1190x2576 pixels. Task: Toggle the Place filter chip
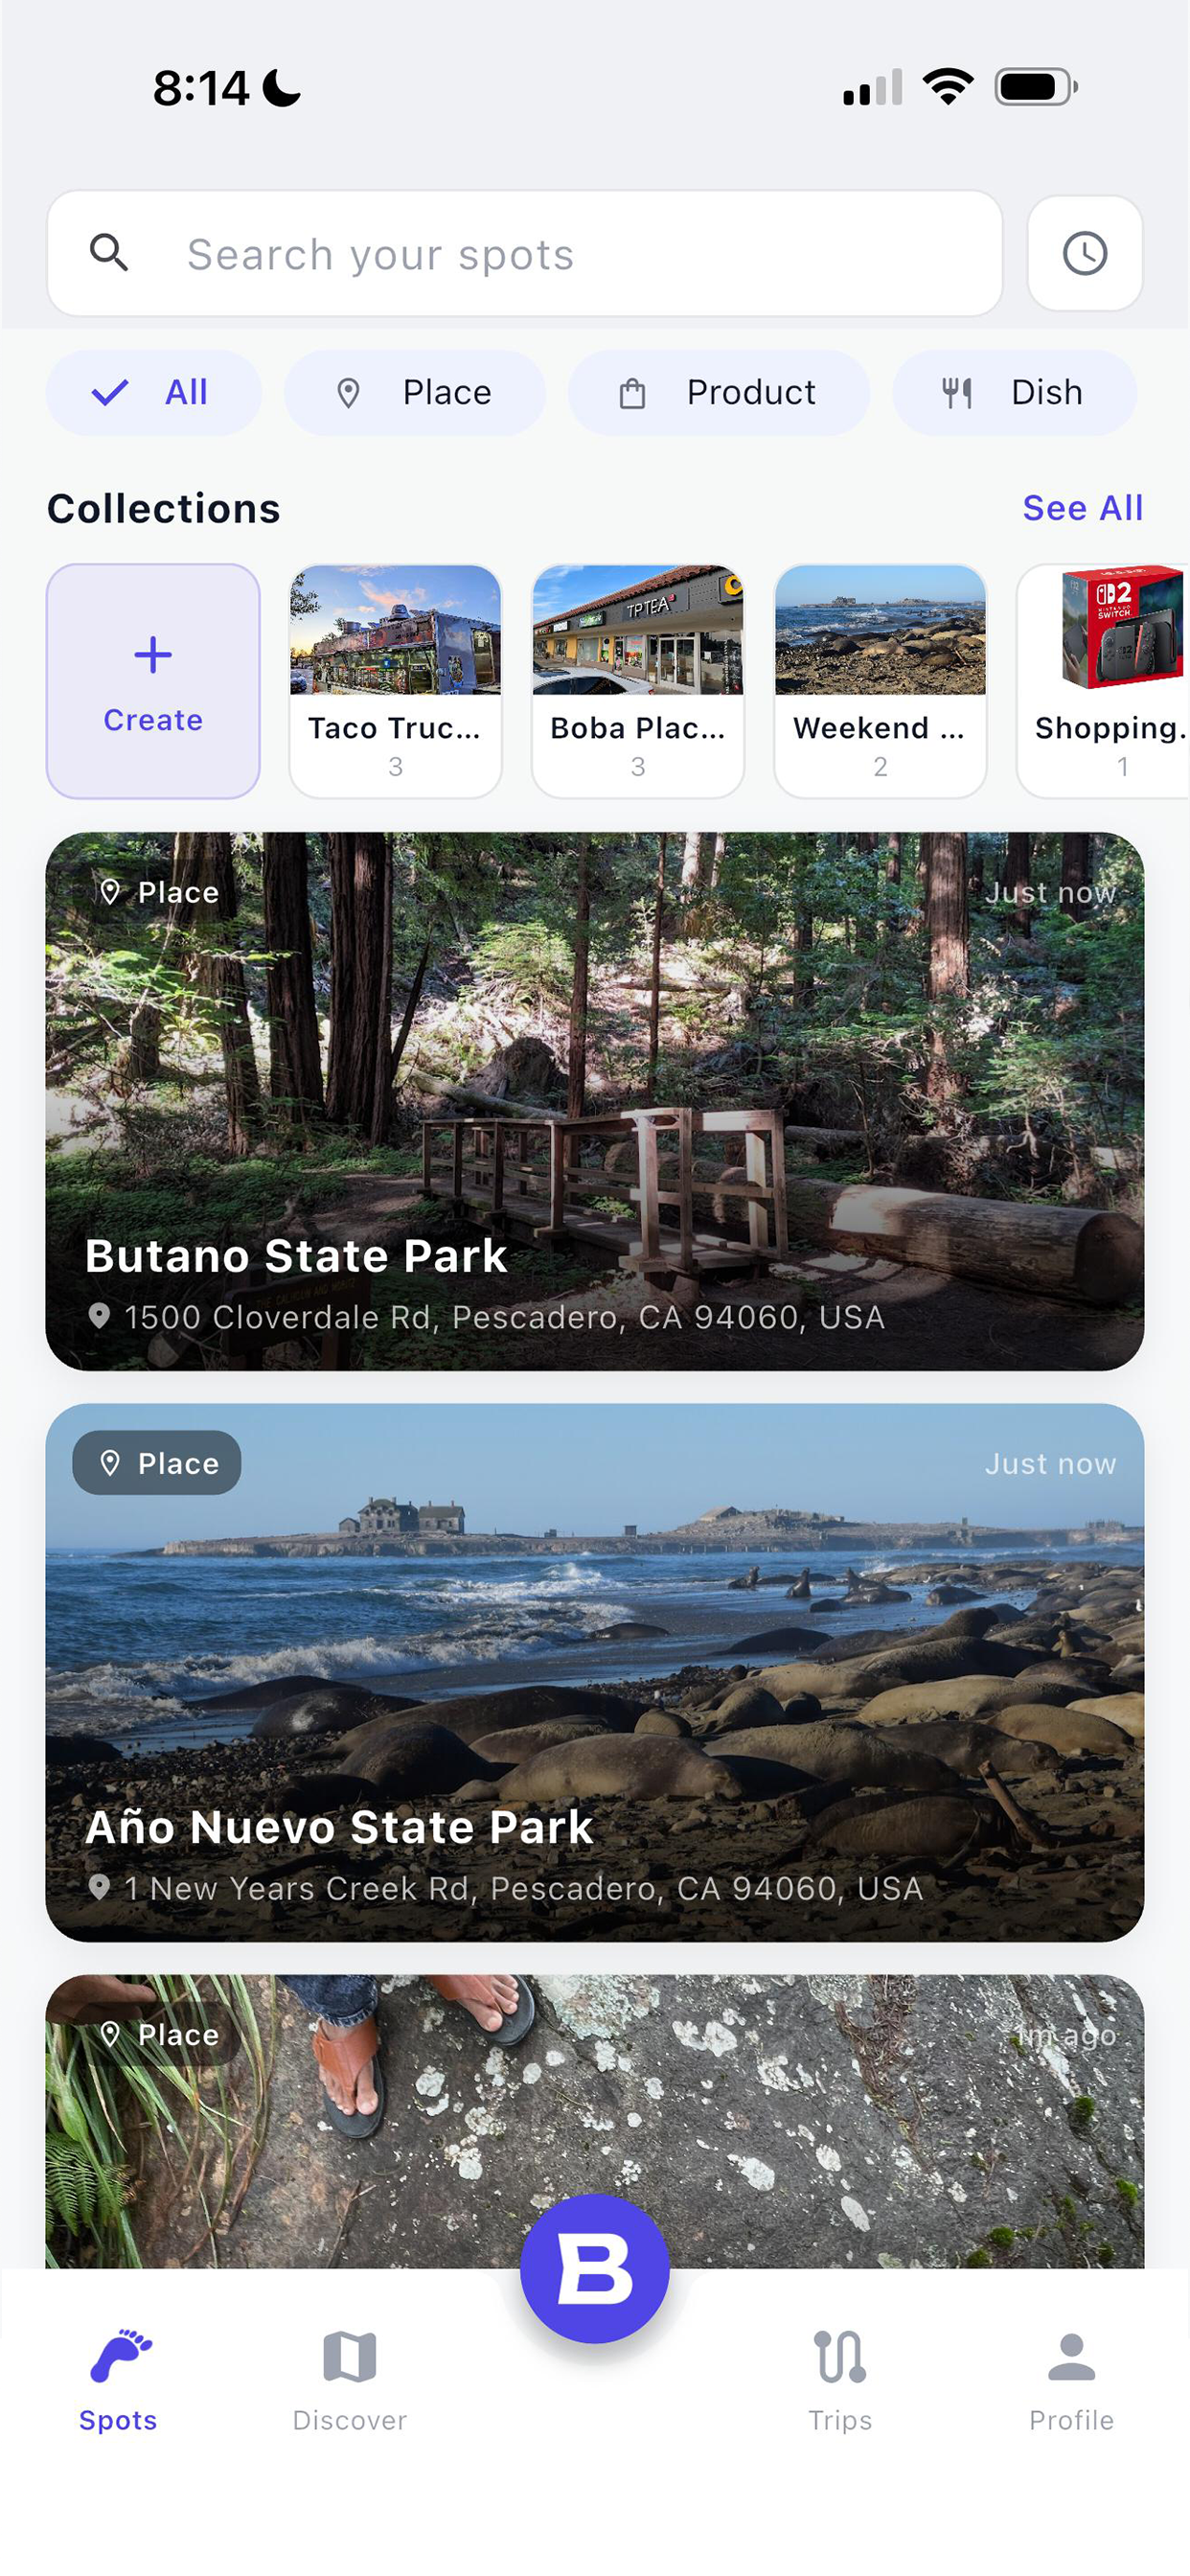click(414, 392)
